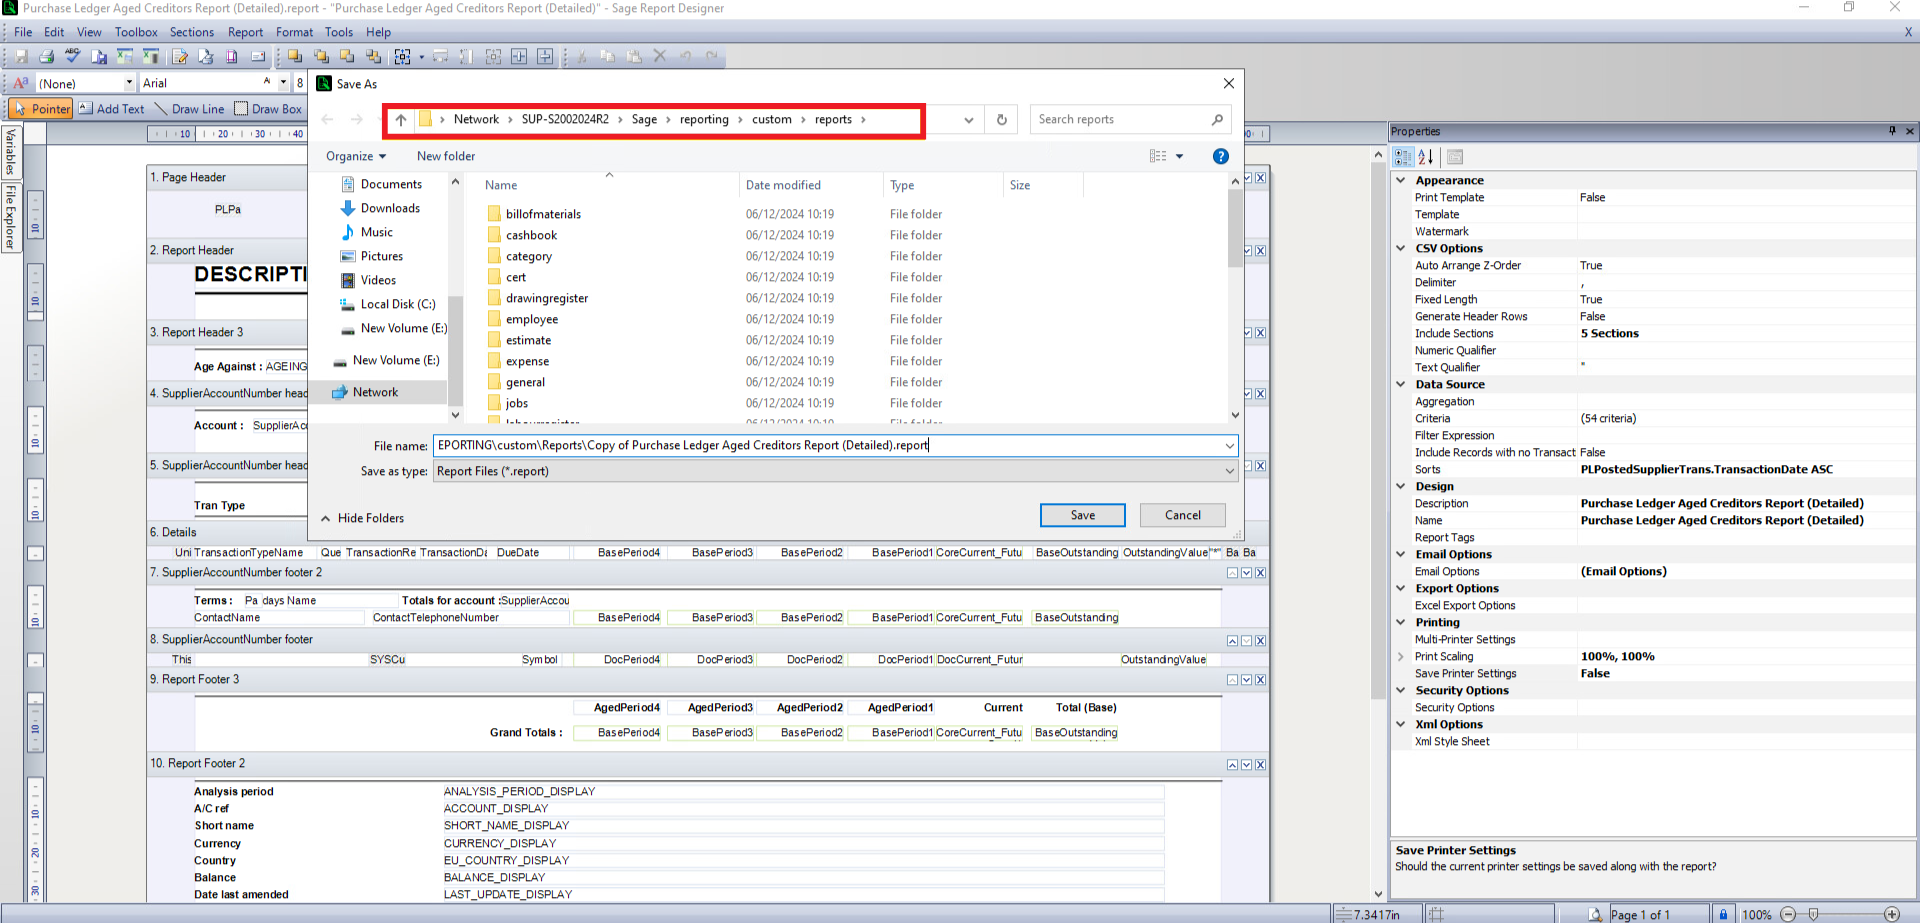This screenshot has height=923, width=1920.
Task: Click the export to Excel toolbar icon
Action: (125, 57)
